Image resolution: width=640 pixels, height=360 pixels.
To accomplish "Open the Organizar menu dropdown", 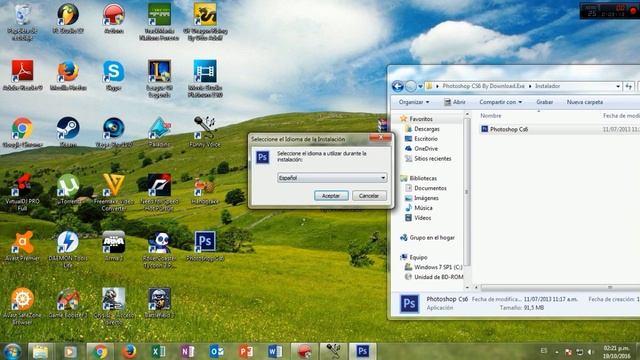I will click(x=414, y=102).
